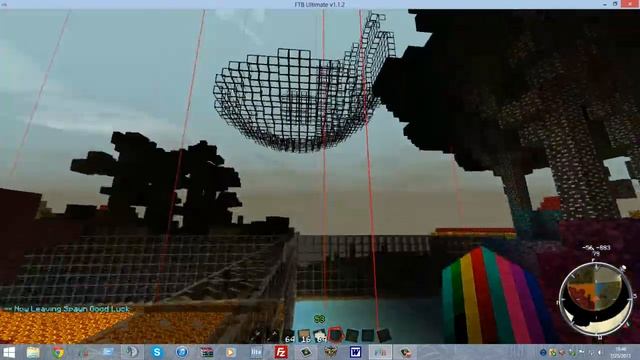Click the rainbow-striped block in the game world
640x360 pixels.
495,296
